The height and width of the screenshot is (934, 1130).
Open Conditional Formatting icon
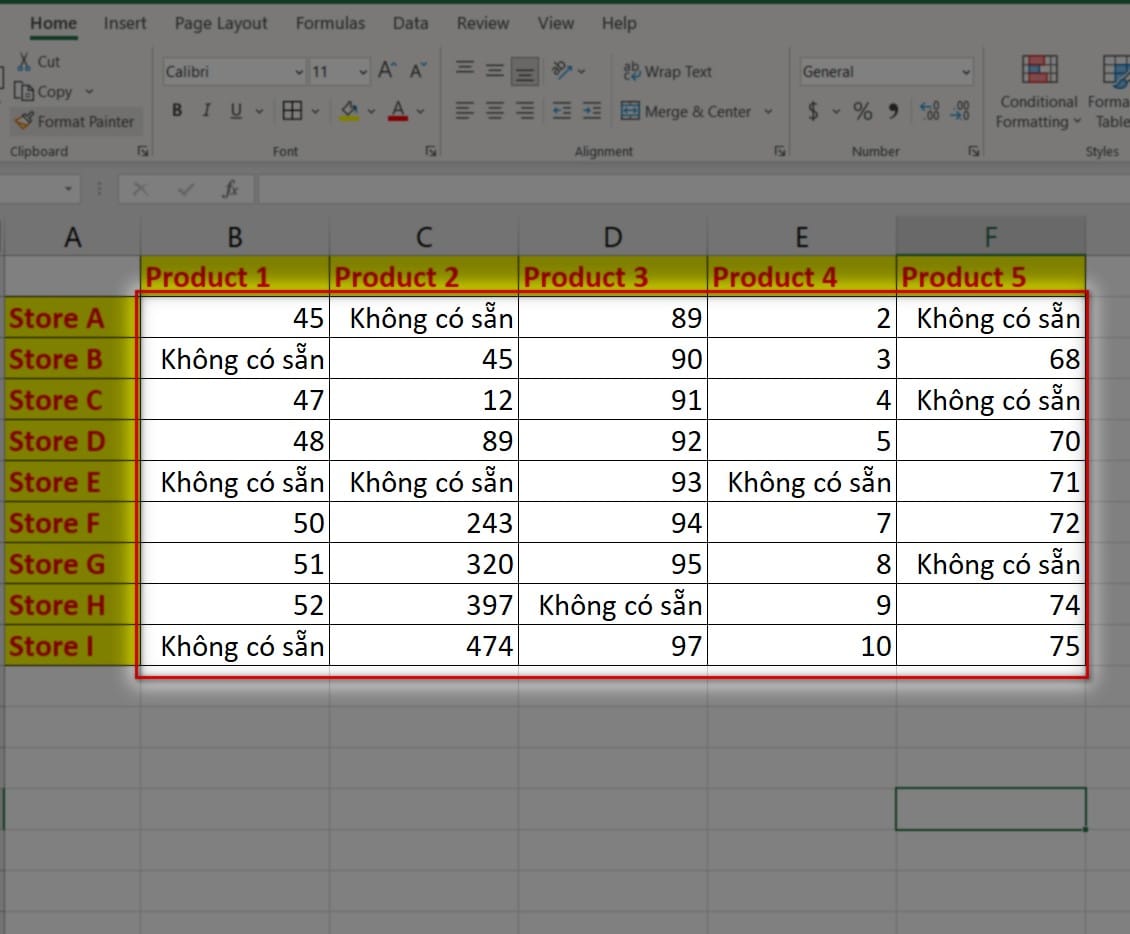[1040, 70]
